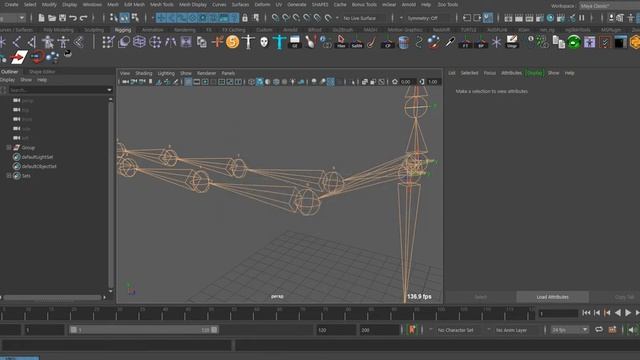Click the New Scene icon
640x360 pixels.
pyautogui.click(x=41, y=18)
